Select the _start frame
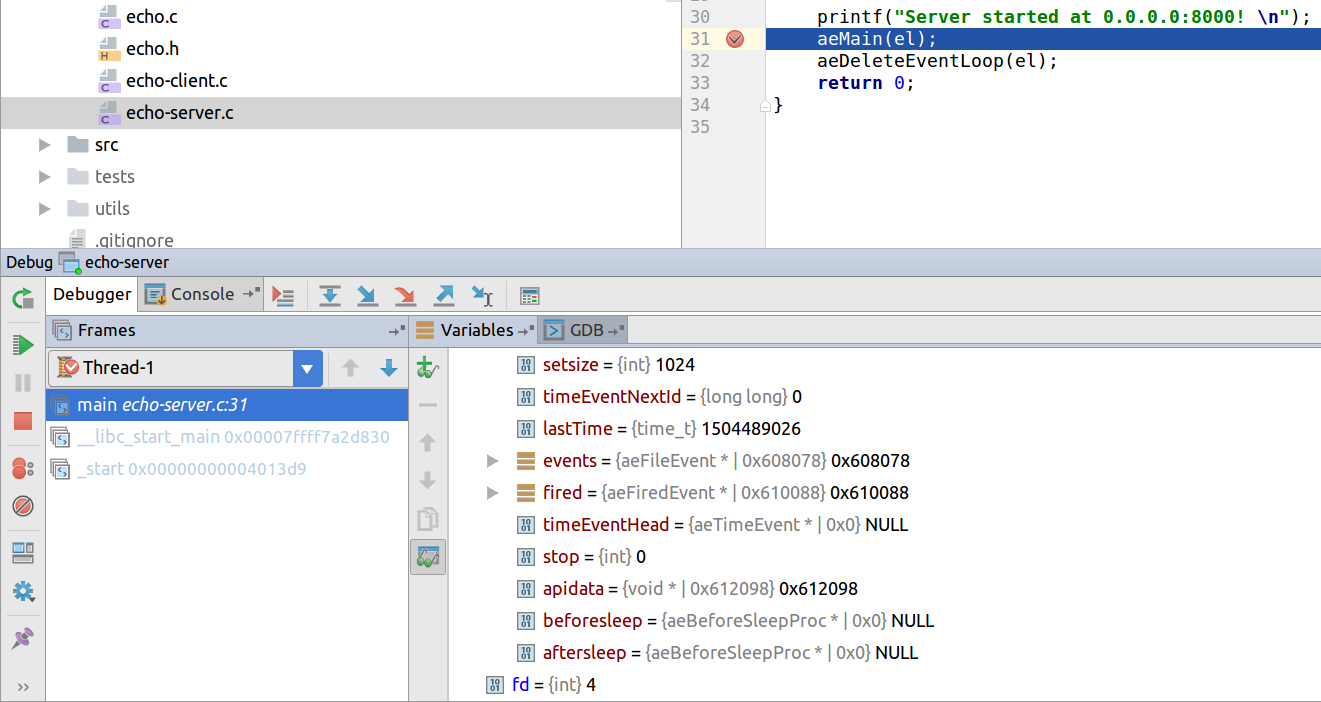This screenshot has width=1321, height=702. (228, 469)
